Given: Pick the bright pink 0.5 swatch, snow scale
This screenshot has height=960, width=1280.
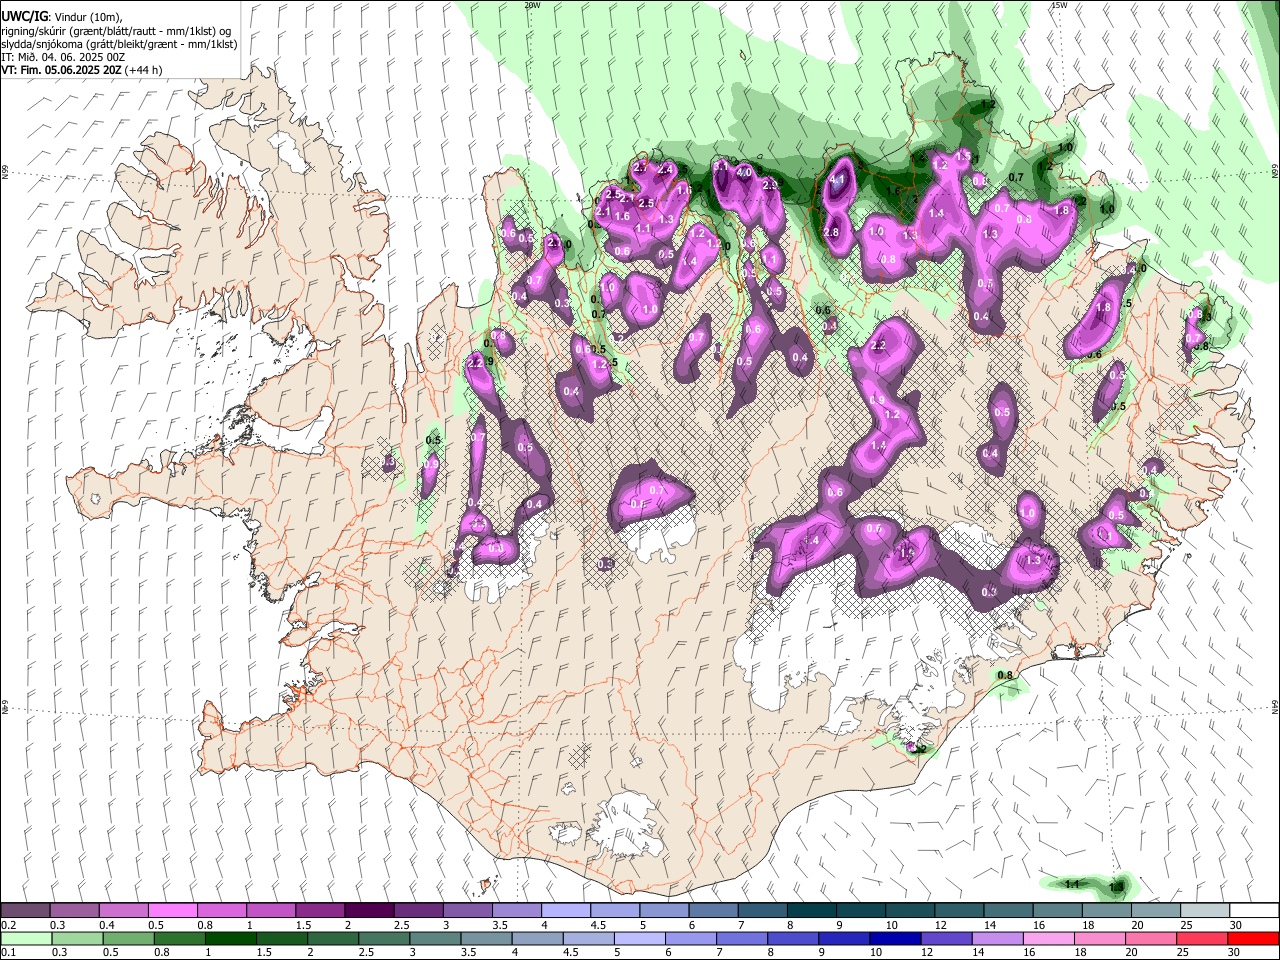Looking at the screenshot, I should pyautogui.click(x=172, y=911).
